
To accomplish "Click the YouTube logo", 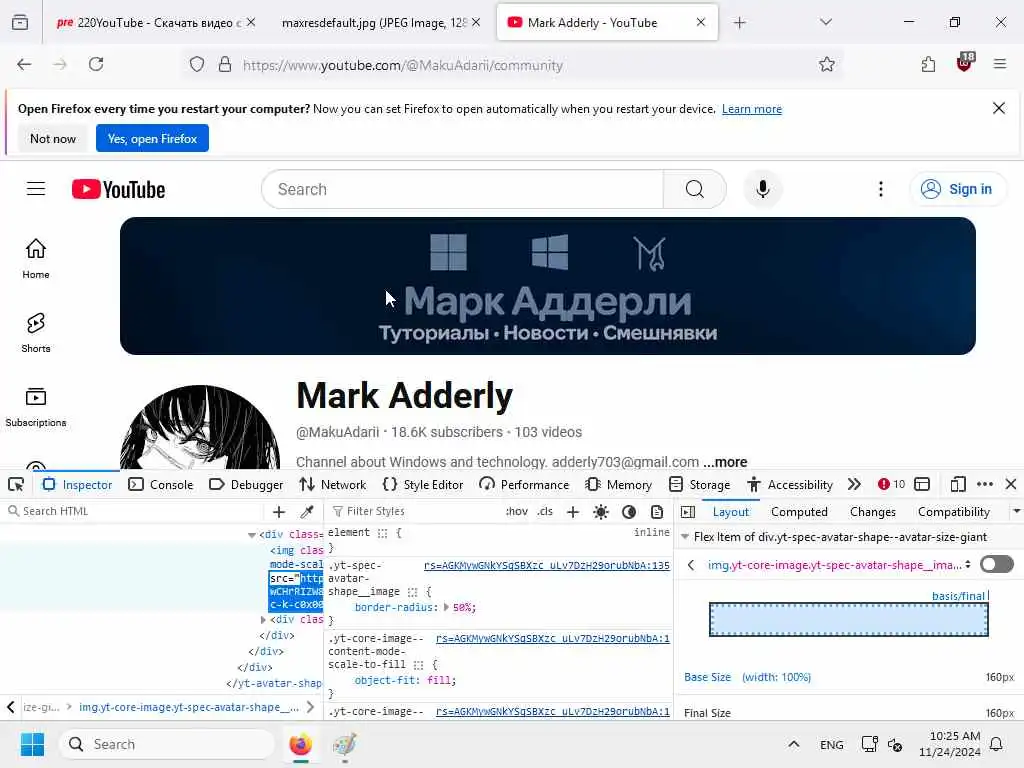I will click(118, 189).
